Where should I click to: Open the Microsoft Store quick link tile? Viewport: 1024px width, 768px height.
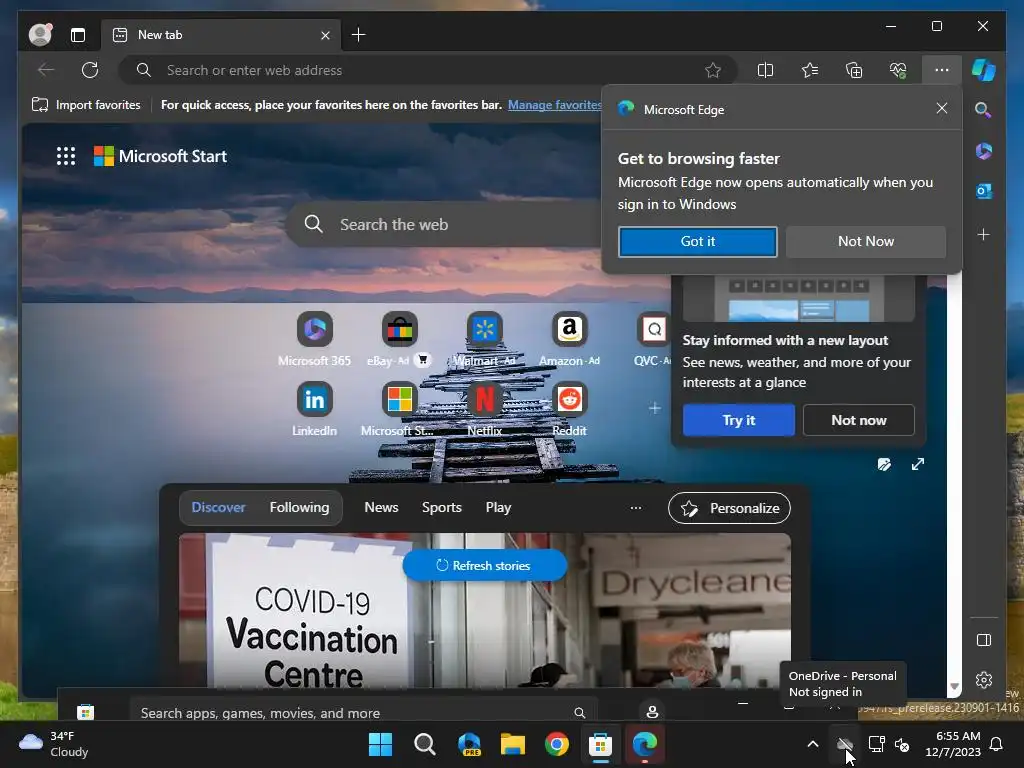pos(399,409)
